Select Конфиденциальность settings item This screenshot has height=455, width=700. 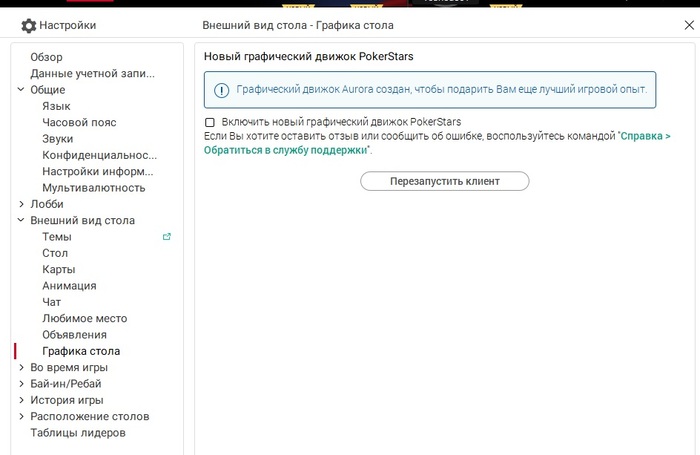point(100,155)
